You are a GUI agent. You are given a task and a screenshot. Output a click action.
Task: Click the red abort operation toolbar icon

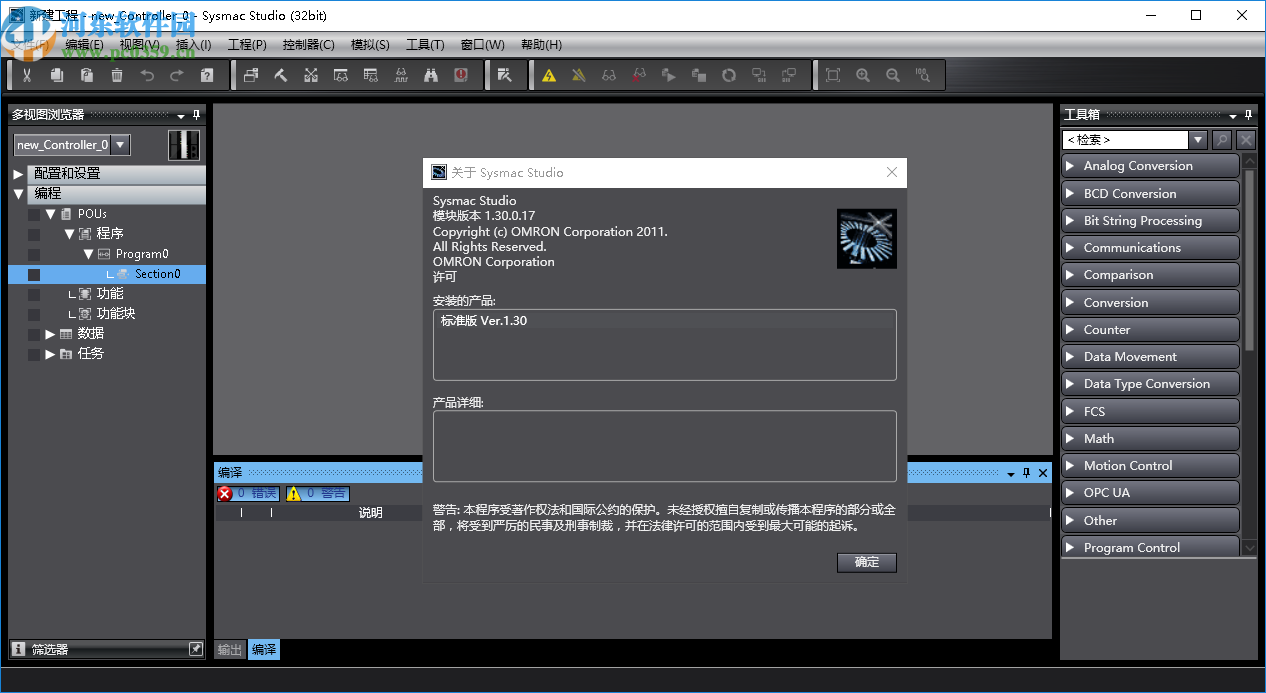461,75
